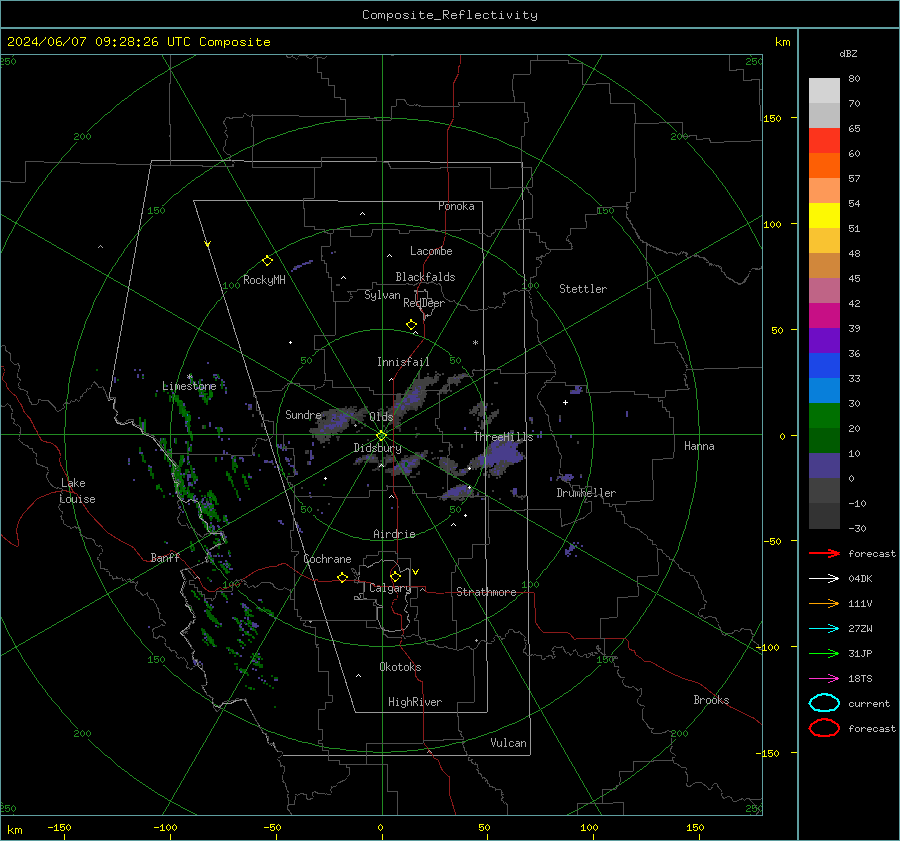900x841 pixels.
Task: Click the Sundre label
Action: [303, 414]
